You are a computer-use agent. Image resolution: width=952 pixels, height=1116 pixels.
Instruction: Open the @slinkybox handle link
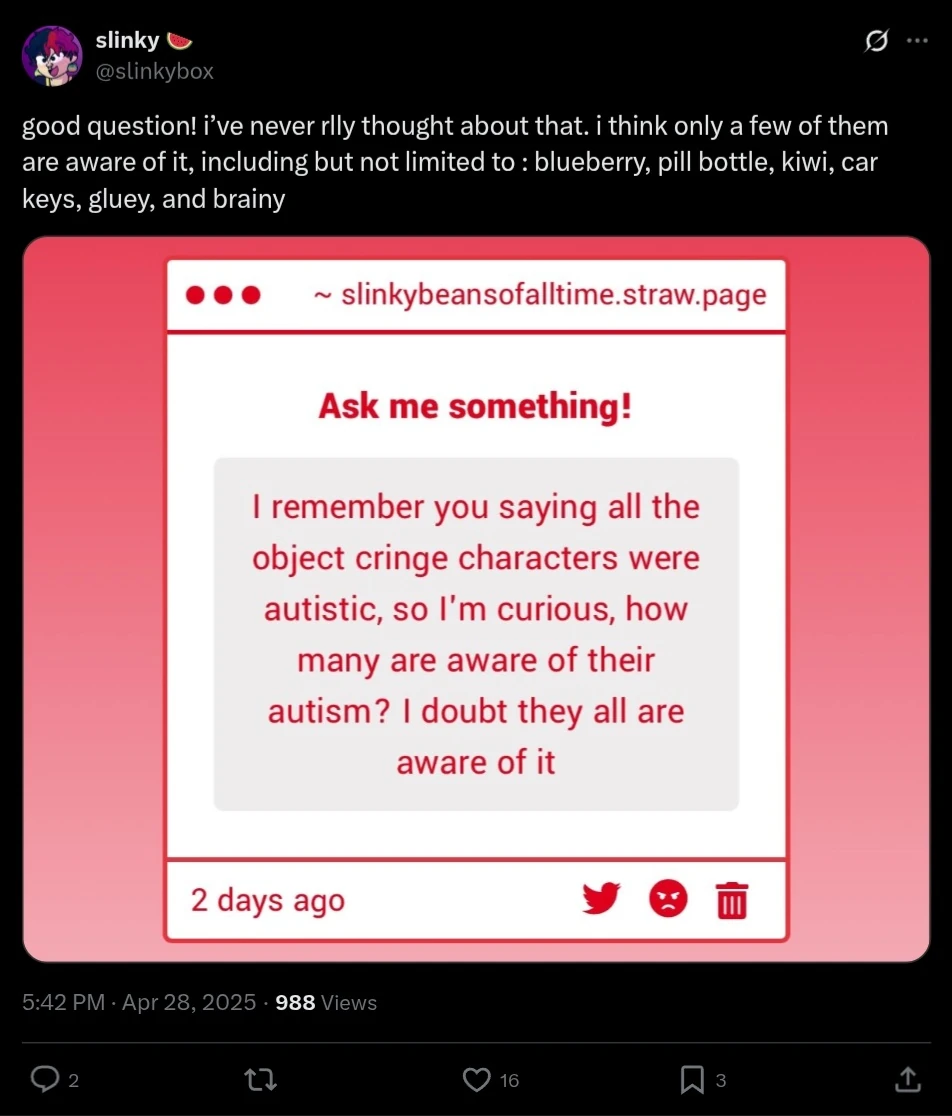coord(154,71)
